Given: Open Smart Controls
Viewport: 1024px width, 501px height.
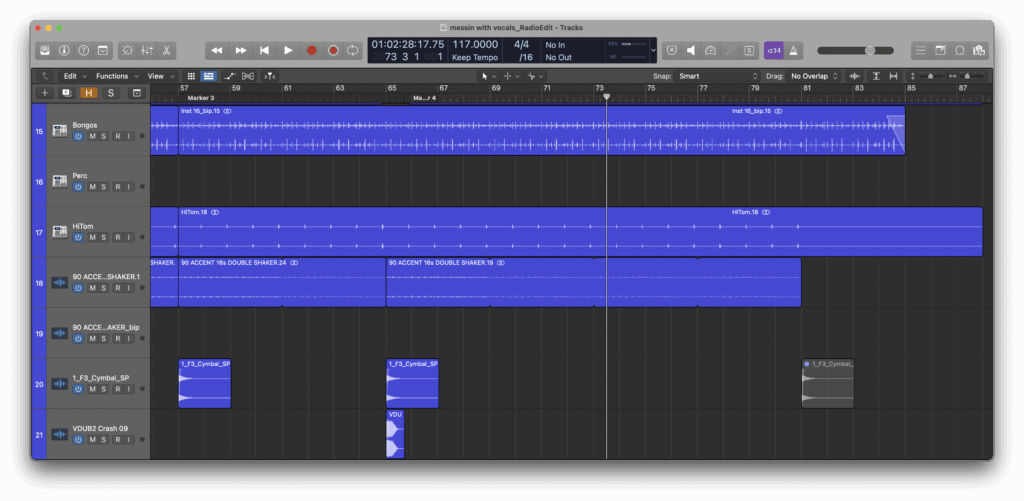Looking at the screenshot, I should (127, 50).
